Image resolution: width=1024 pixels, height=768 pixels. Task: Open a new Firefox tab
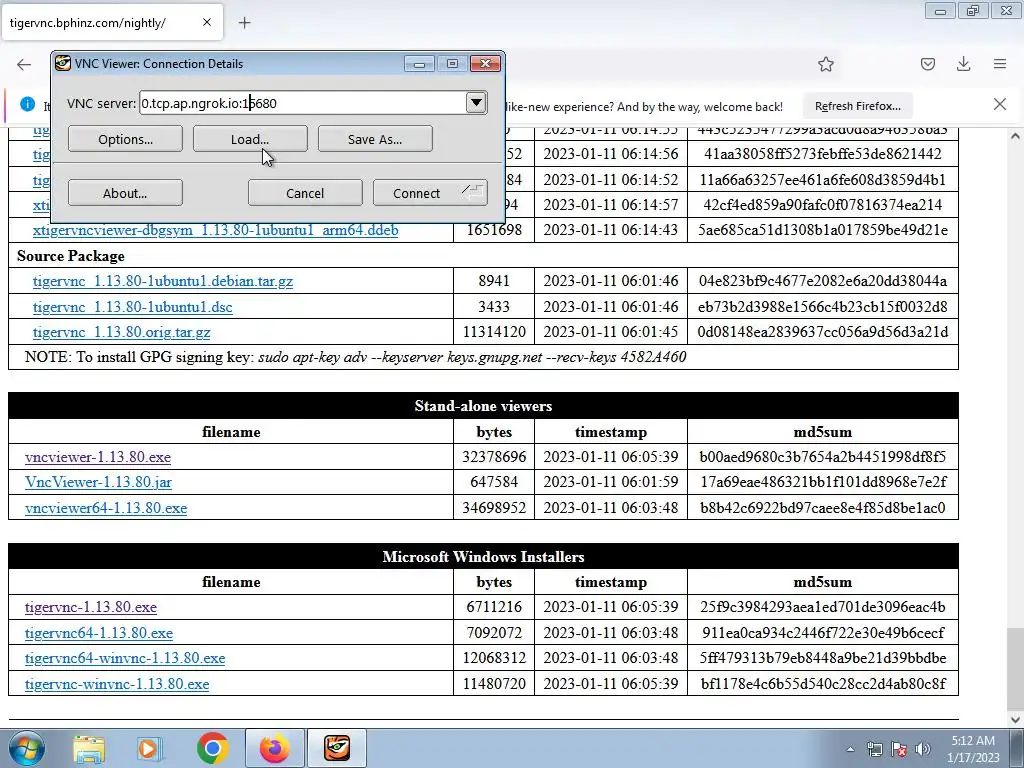point(245,23)
